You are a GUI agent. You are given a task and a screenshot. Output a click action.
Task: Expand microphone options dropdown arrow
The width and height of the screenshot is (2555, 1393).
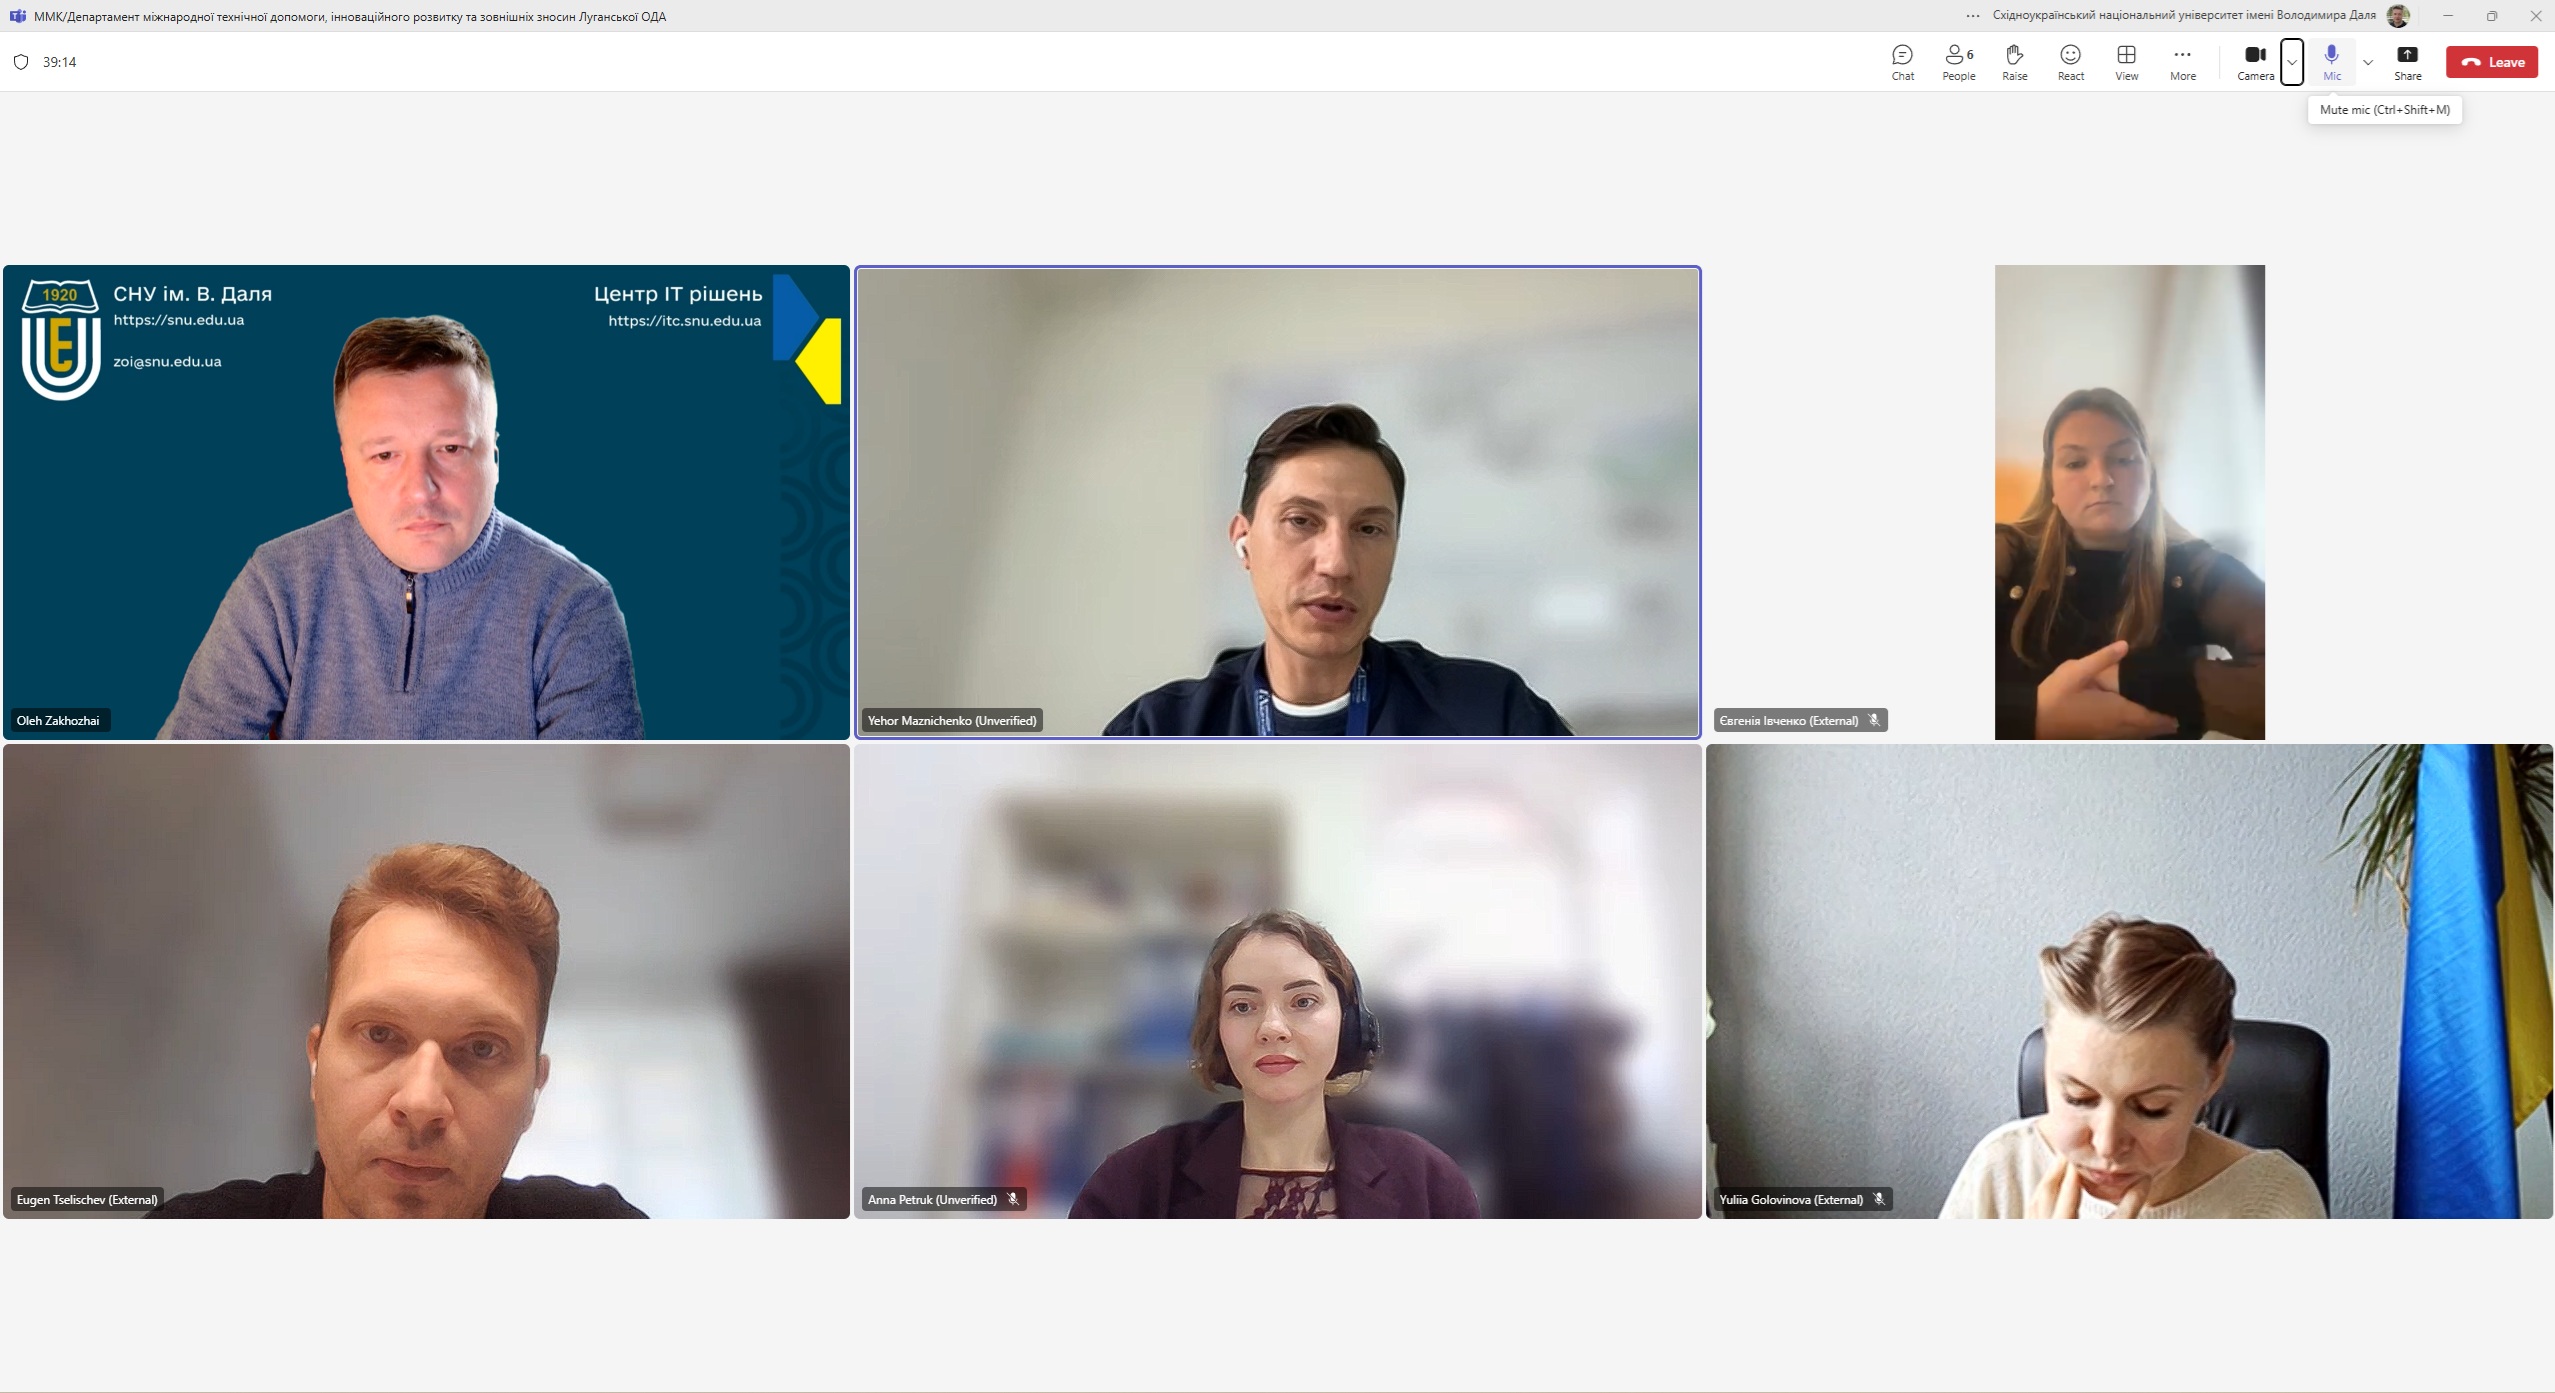[x=2367, y=62]
